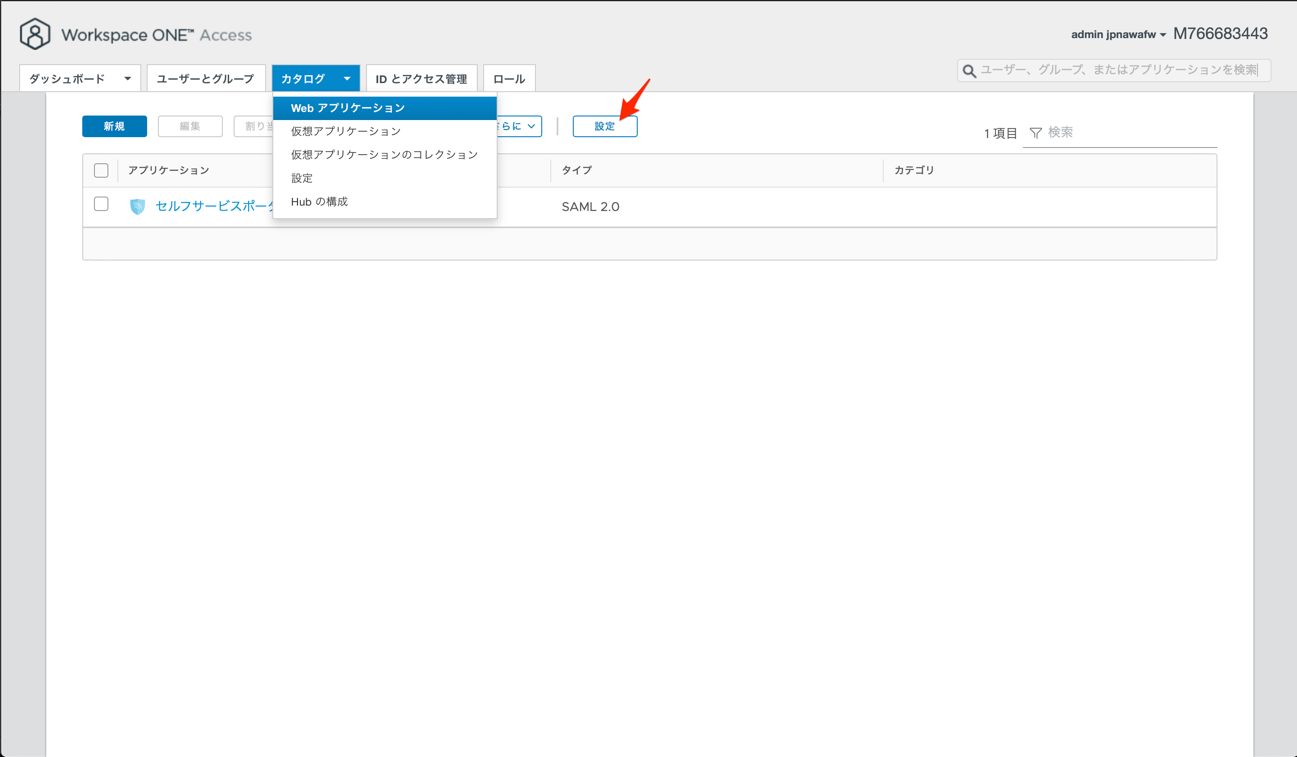The image size is (1297, 757).
Task: Click the shield icon for セルフサービスポータル app
Action: click(x=138, y=206)
